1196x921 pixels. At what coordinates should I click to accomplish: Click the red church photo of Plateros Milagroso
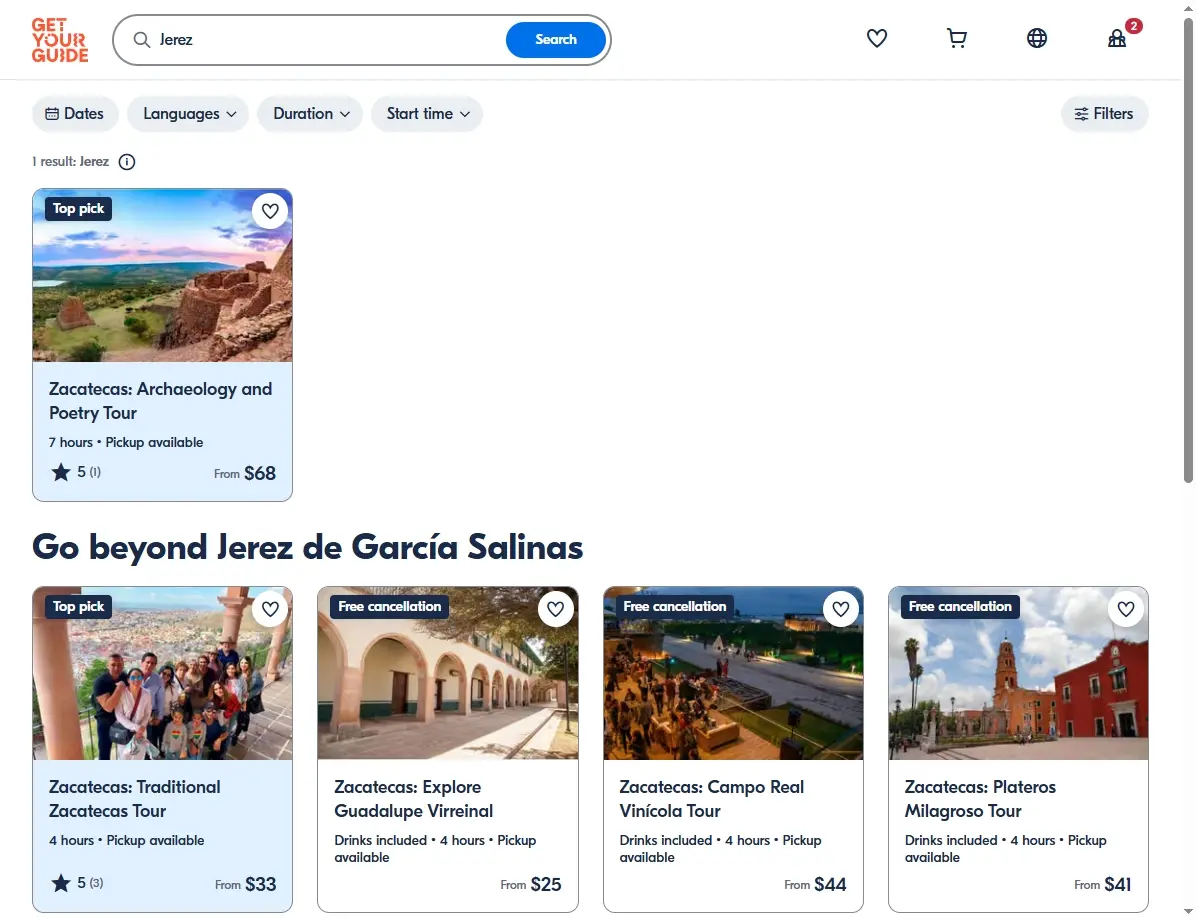tap(1018, 673)
